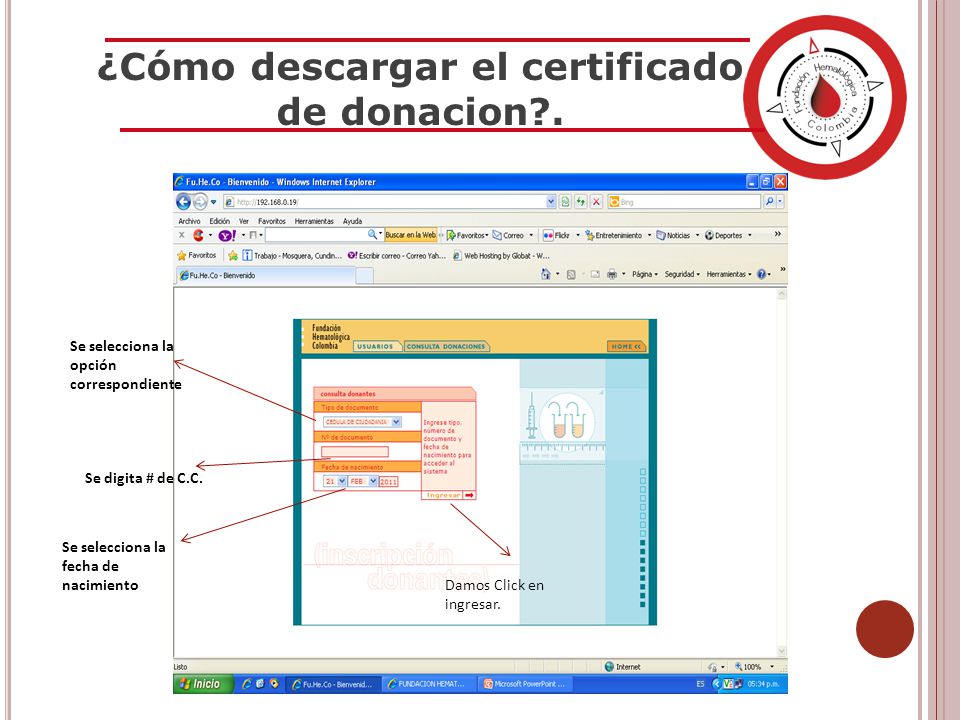Open Tipo de documento dropdown
960x720 pixels.
(x=396, y=422)
